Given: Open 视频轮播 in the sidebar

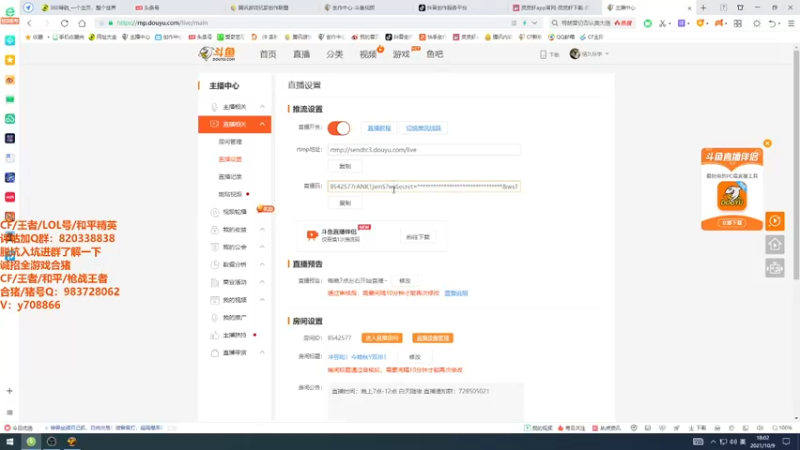Looking at the screenshot, I should 235,212.
